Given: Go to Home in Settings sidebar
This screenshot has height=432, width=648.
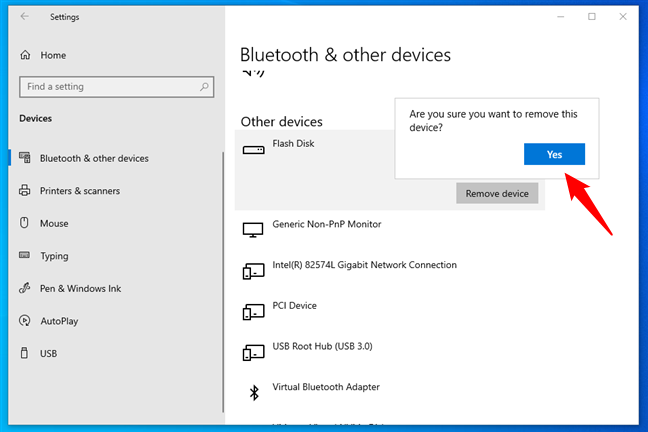Looking at the screenshot, I should pos(53,55).
